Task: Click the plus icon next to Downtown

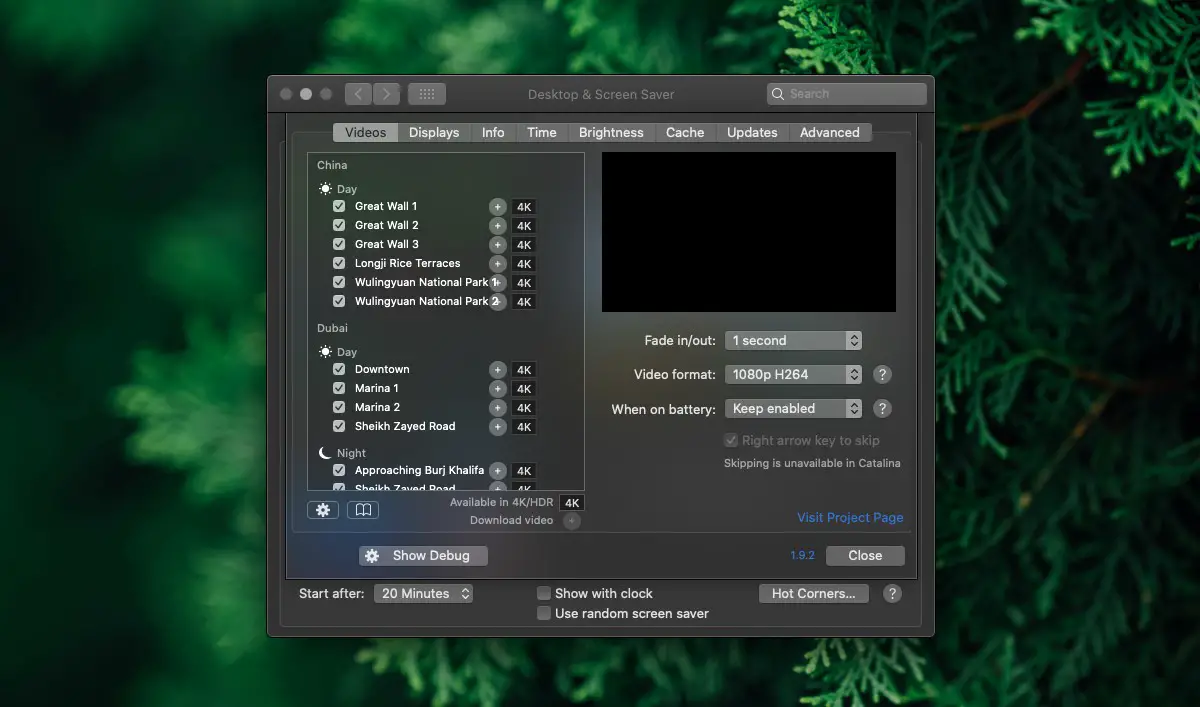Action: point(497,370)
